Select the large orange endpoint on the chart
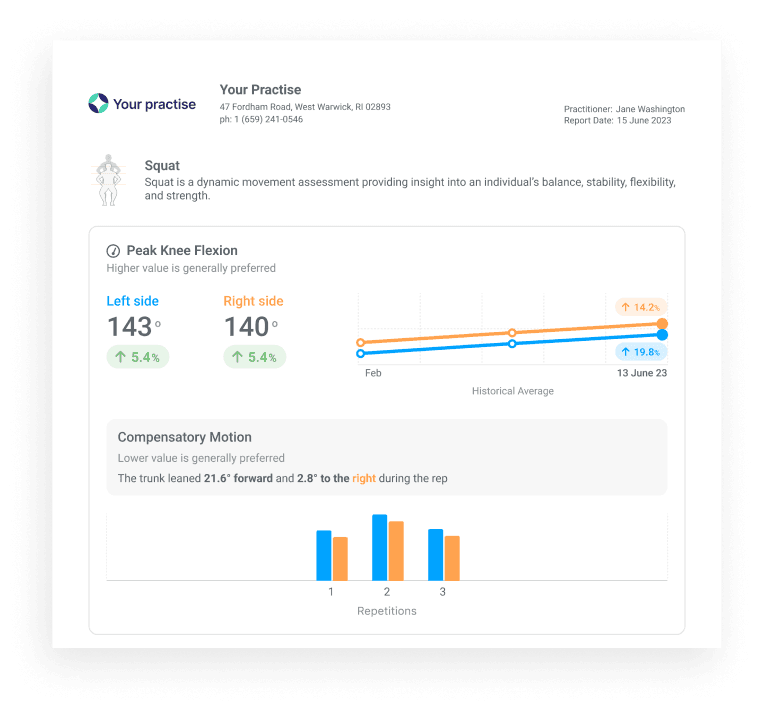Image resolution: width=759 pixels, height=708 pixels. tap(662, 324)
